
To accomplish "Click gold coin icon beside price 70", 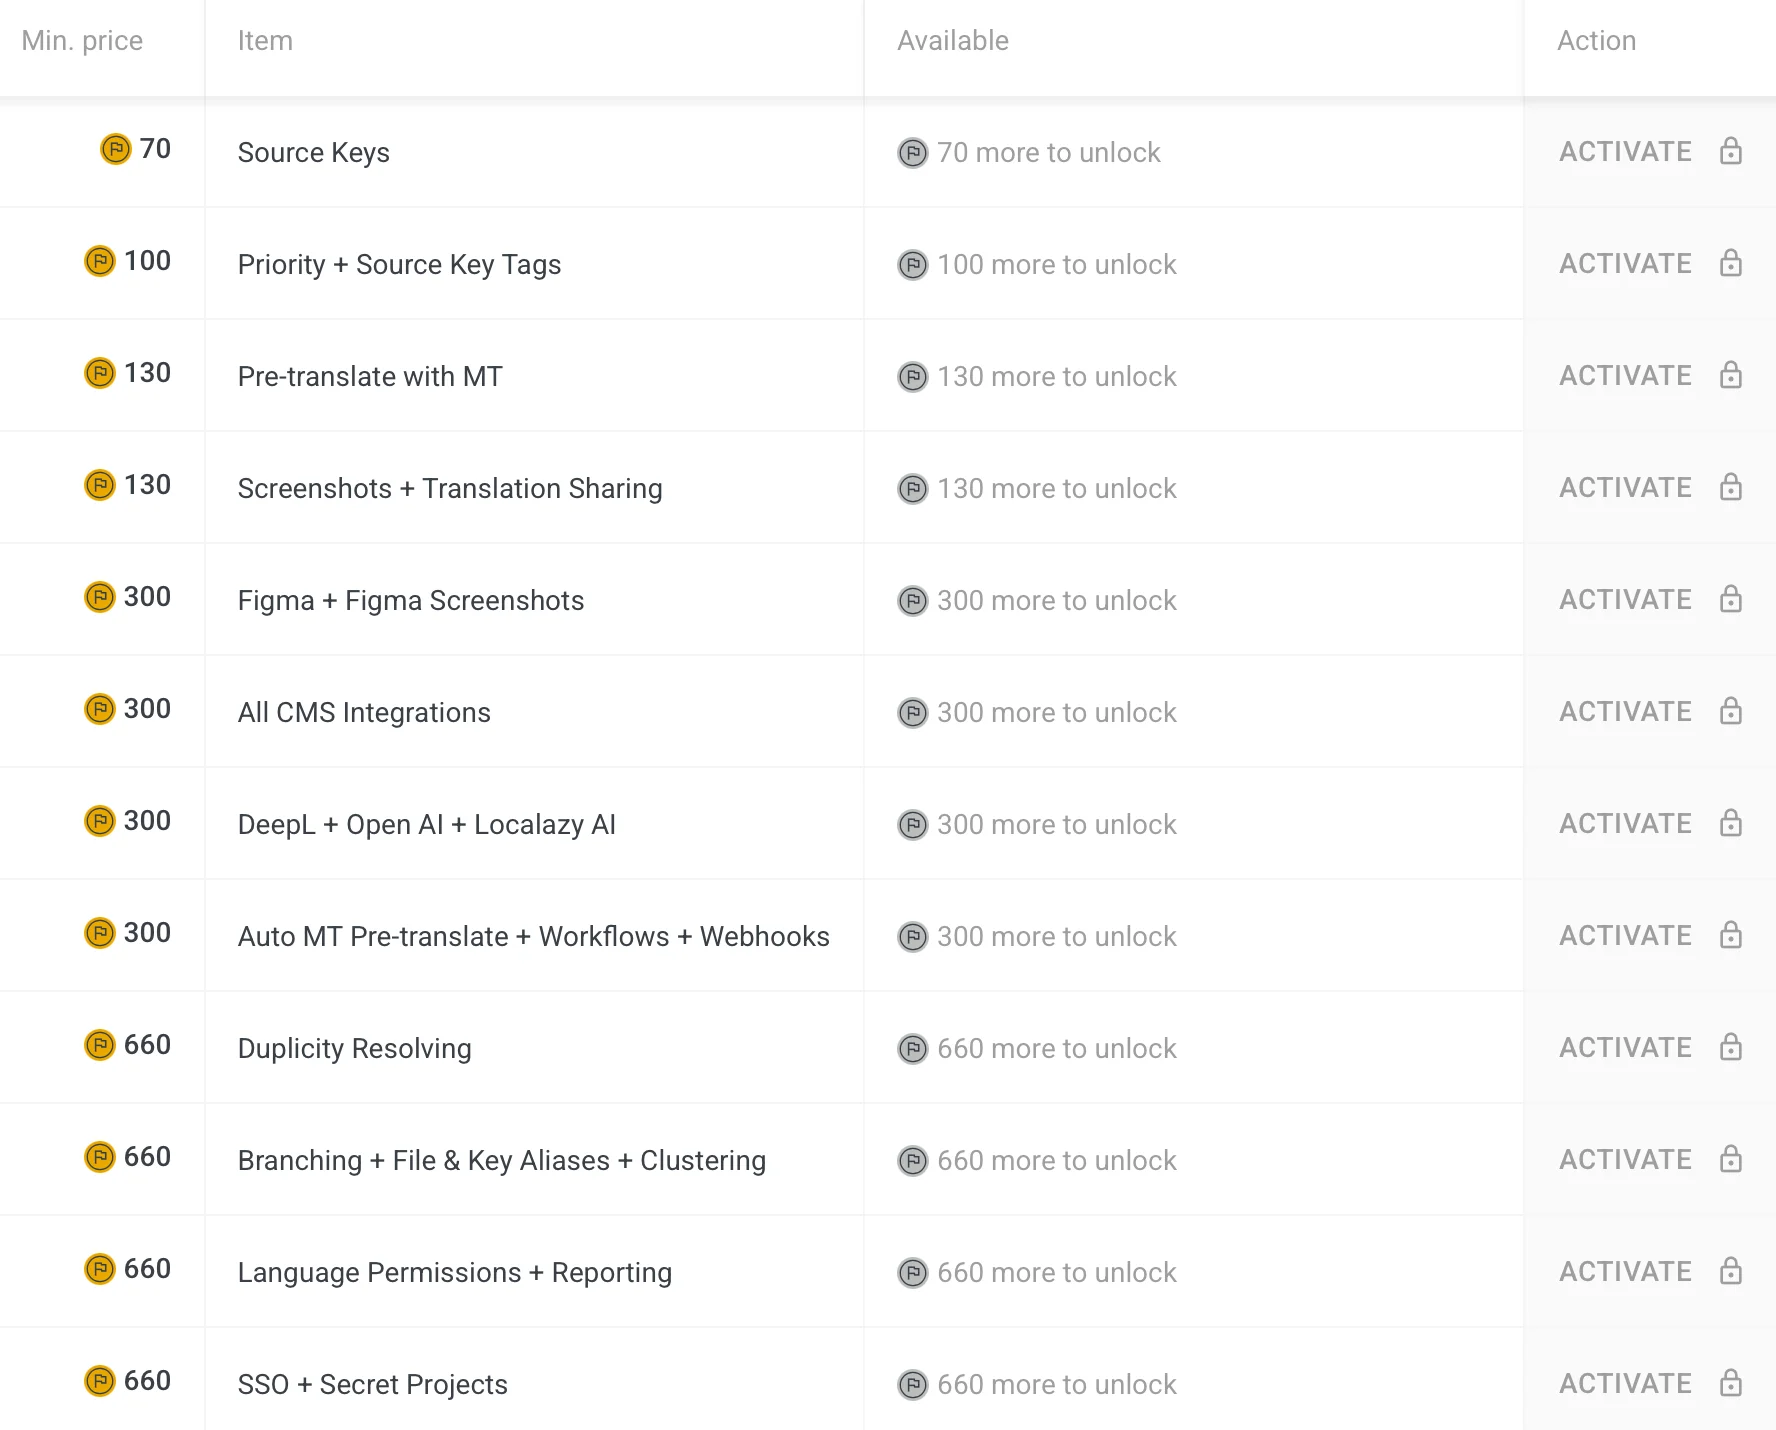I will point(116,149).
